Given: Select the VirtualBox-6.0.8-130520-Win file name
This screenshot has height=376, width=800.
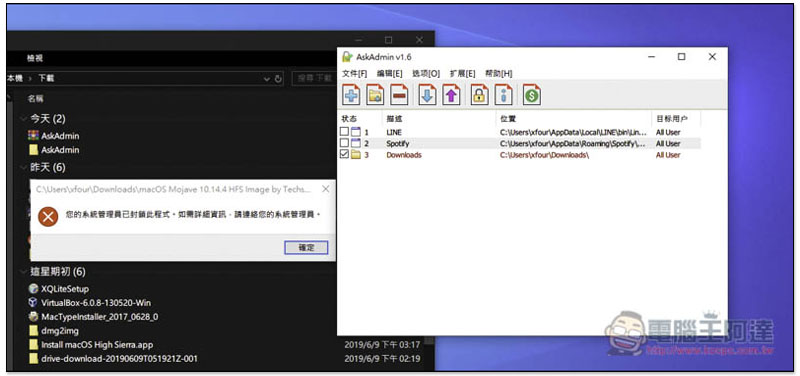Looking at the screenshot, I should tap(96, 303).
